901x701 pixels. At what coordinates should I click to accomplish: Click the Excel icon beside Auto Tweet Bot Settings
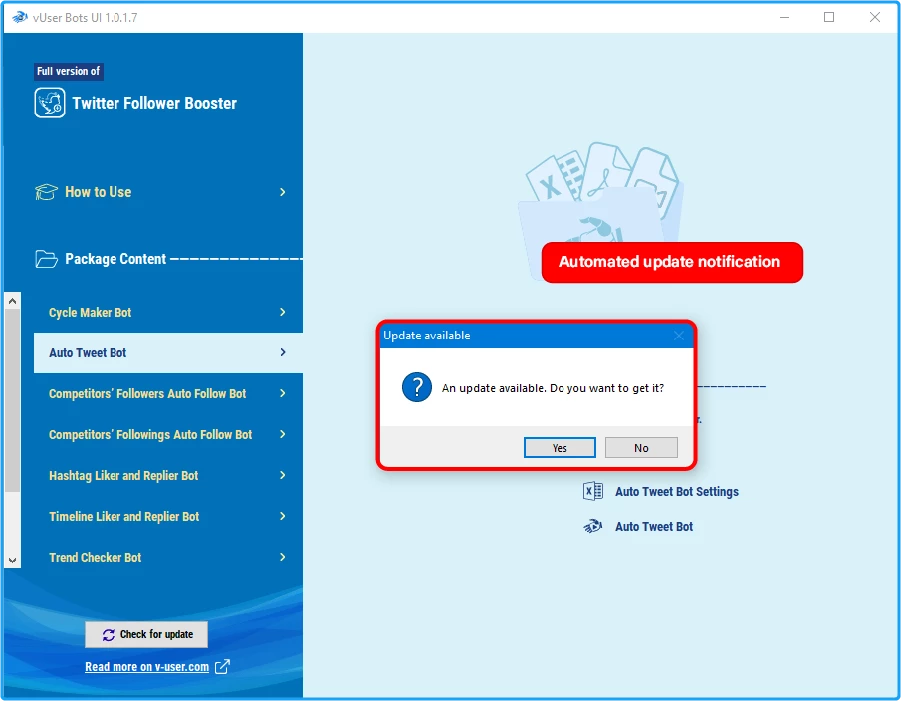point(592,491)
